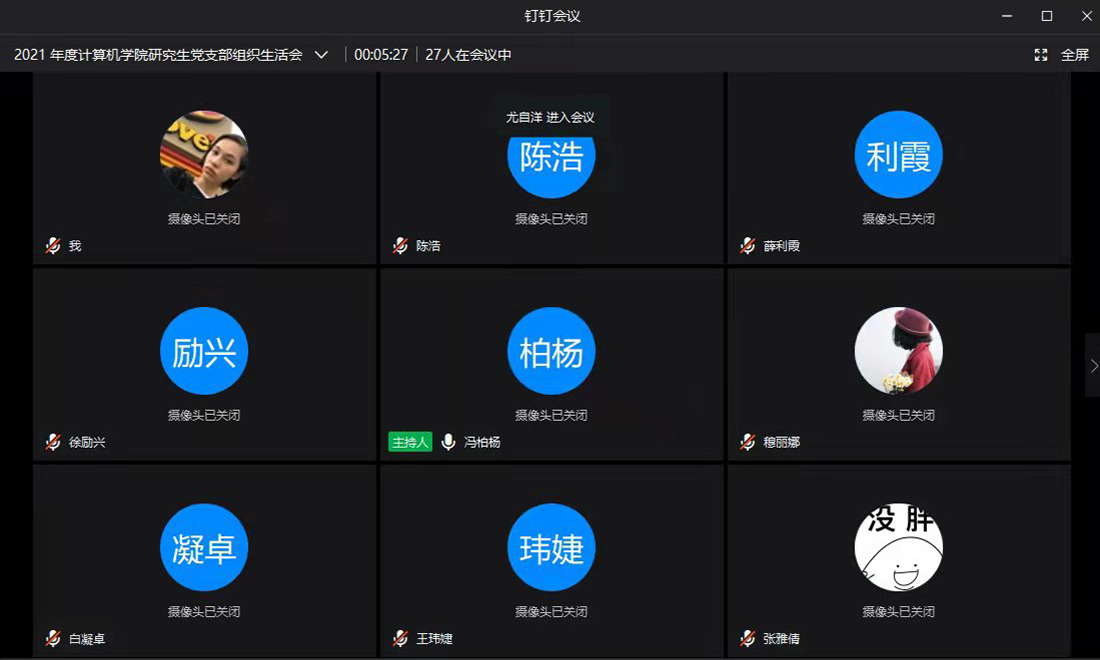
Task: Click the muted mic icon beside 穆丽娜
Action: click(x=747, y=442)
